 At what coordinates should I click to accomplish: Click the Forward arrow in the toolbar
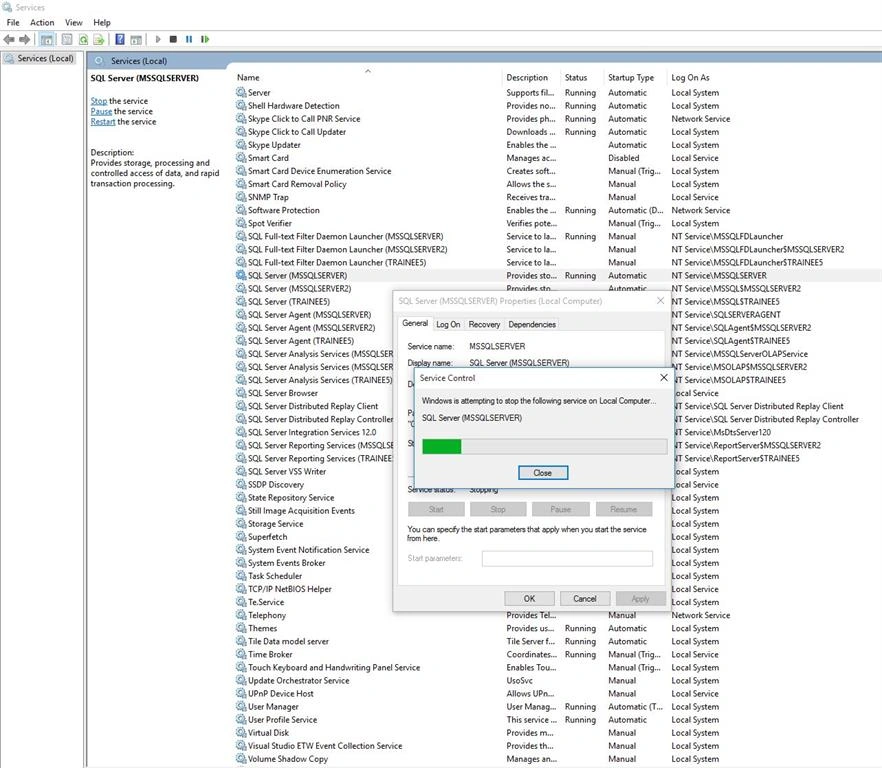tap(24, 39)
